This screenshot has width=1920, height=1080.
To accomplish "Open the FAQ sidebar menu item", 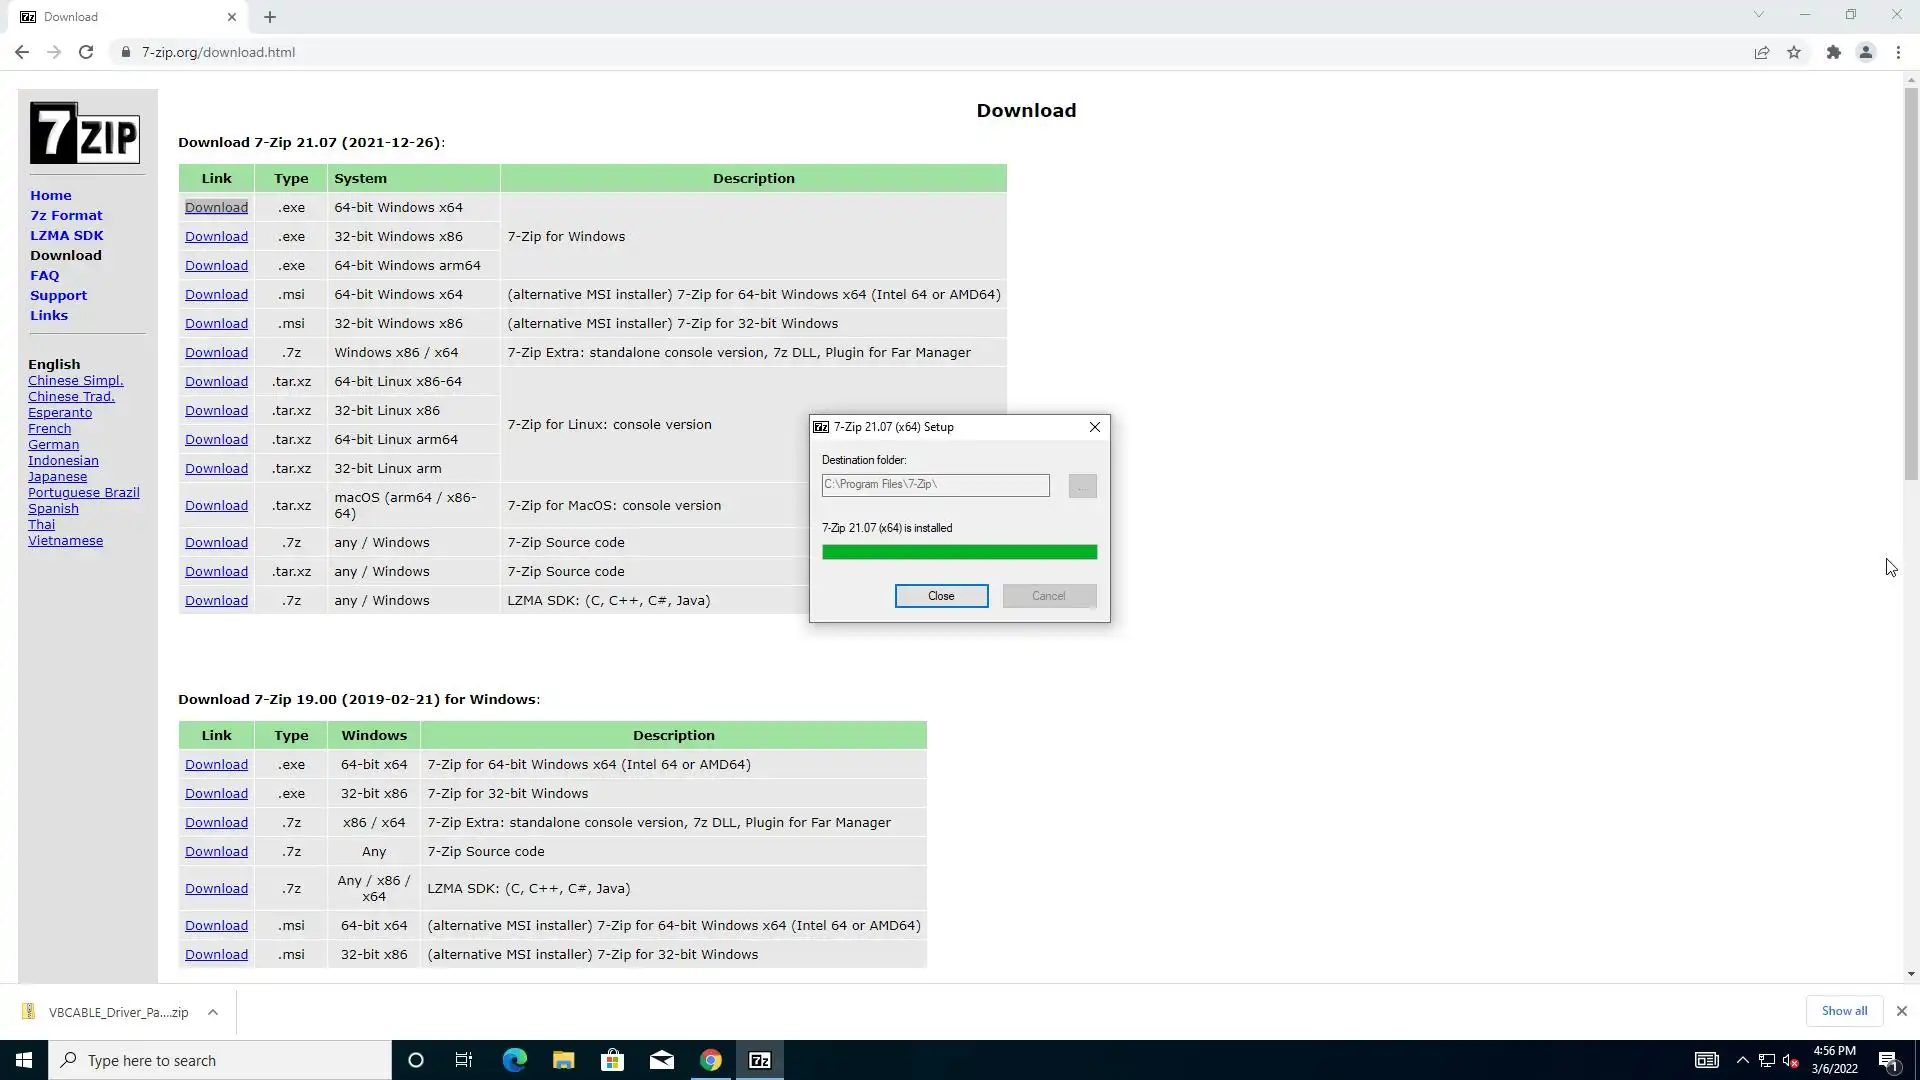I will click(44, 275).
